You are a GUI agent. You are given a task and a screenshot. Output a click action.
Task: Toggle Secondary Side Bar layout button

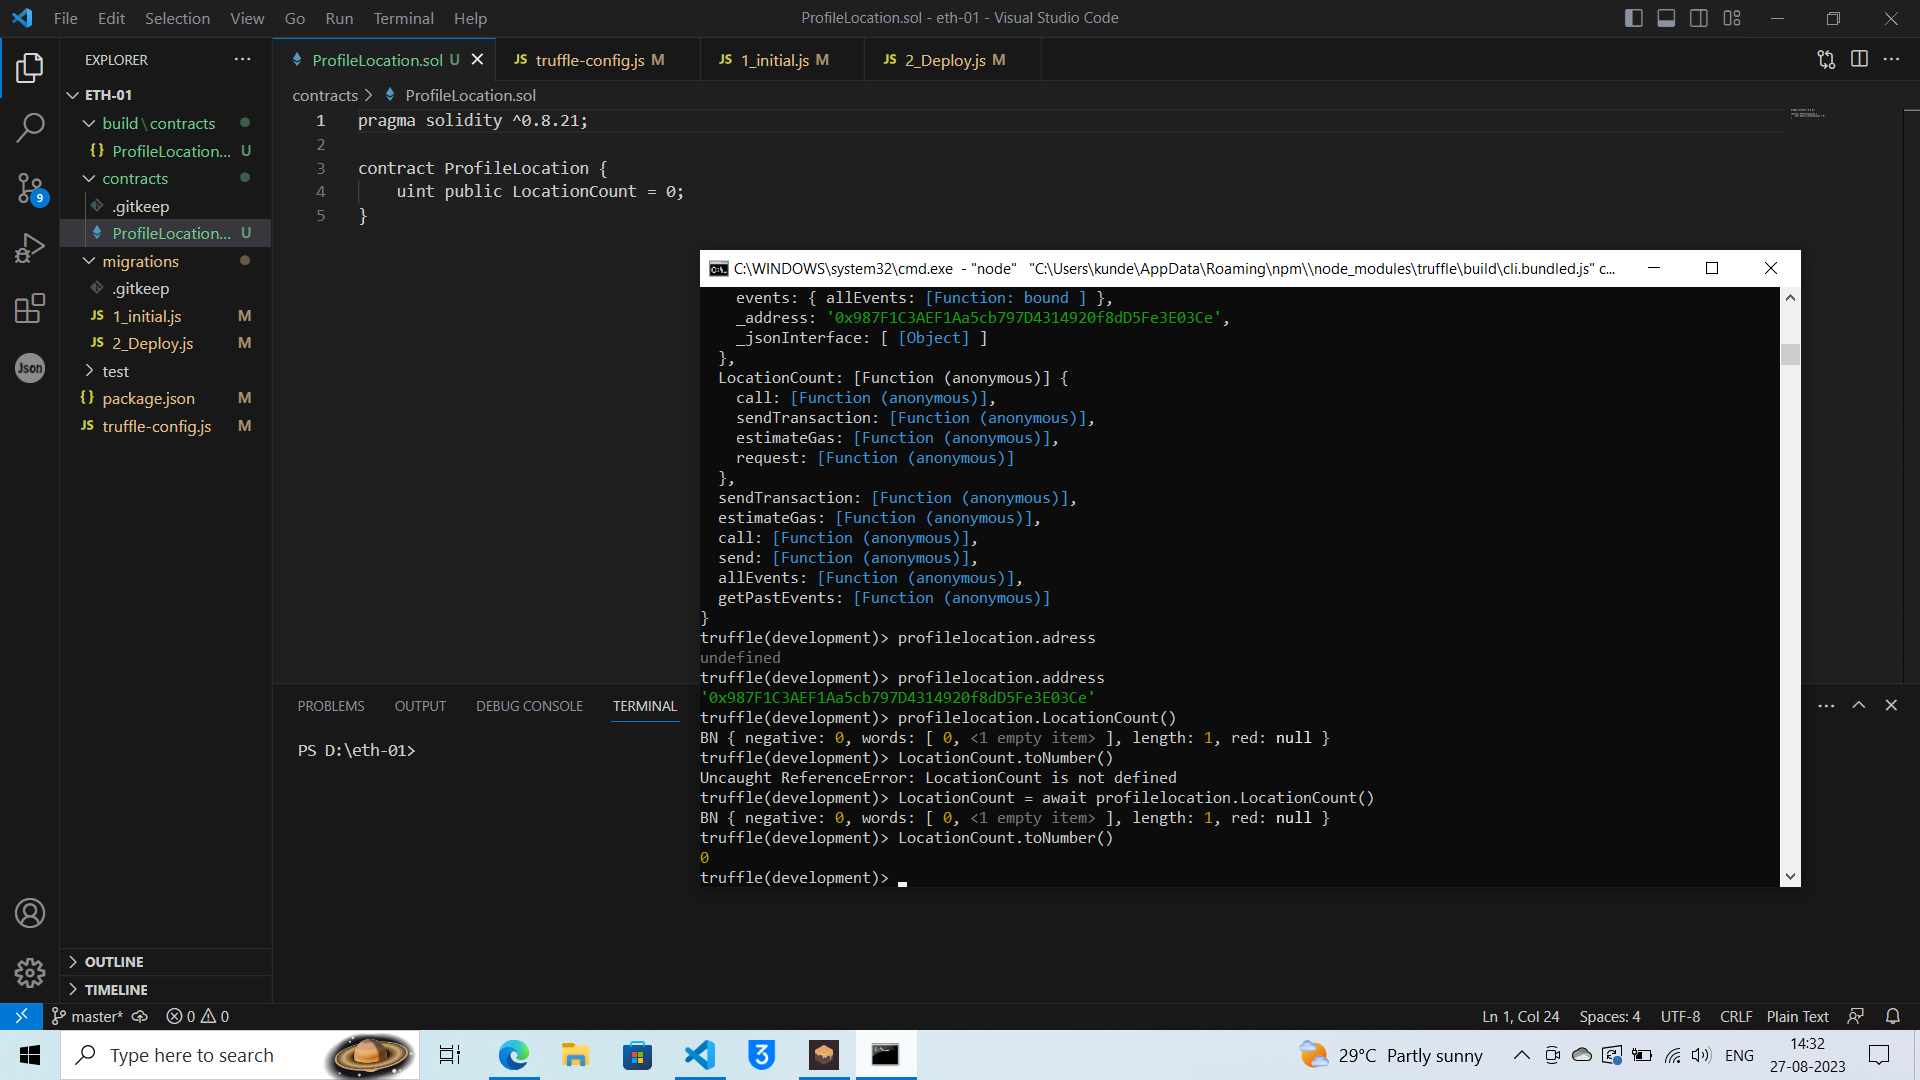[1699, 18]
